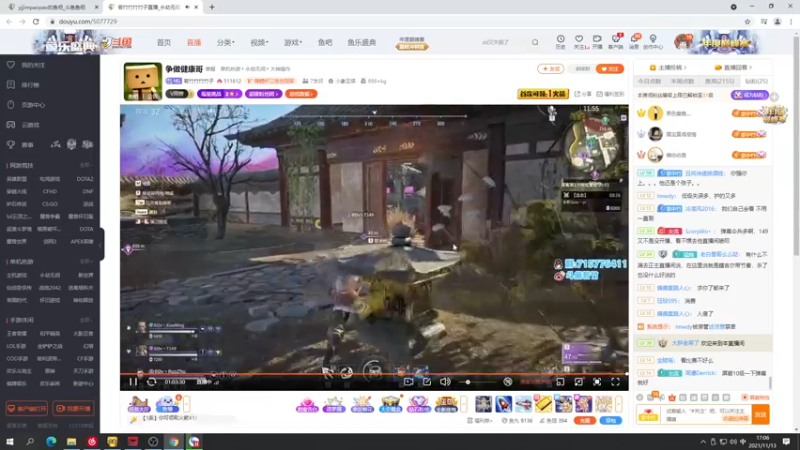Viewport: 800px width, 450px height.
Task: Click the airplane gift thumbnail
Action: coord(523,404)
